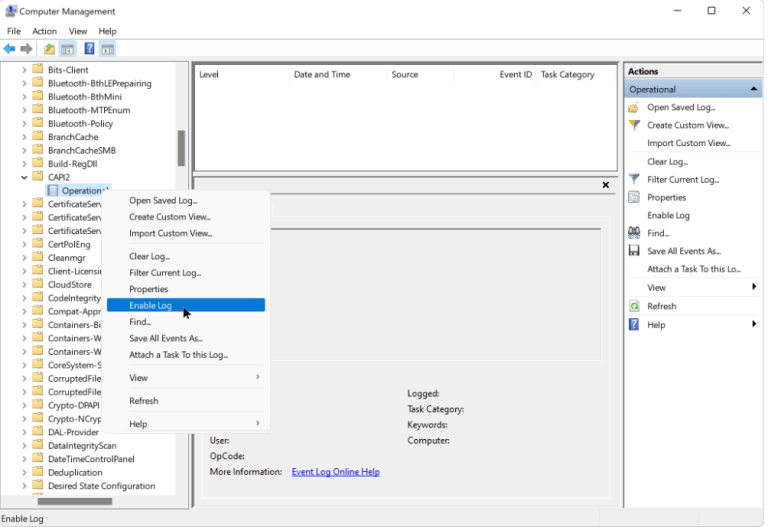Click the Create Custom View funnel icon
768x527 pixels.
634,125
